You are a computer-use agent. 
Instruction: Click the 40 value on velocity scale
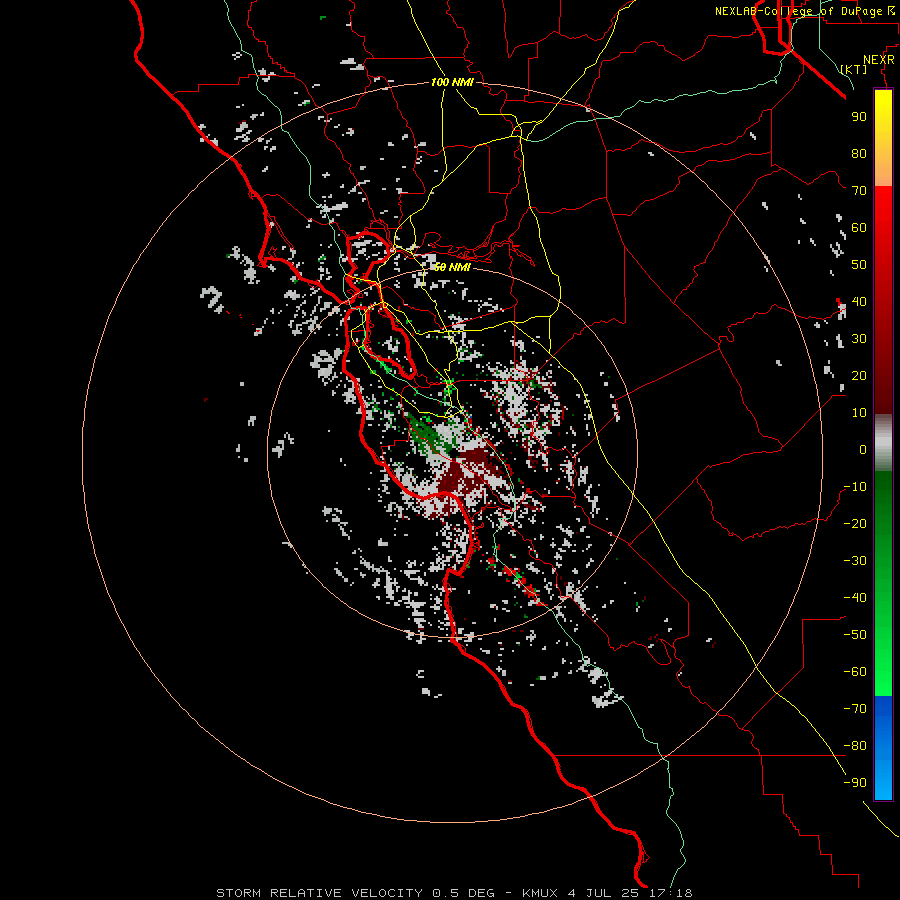[859, 301]
